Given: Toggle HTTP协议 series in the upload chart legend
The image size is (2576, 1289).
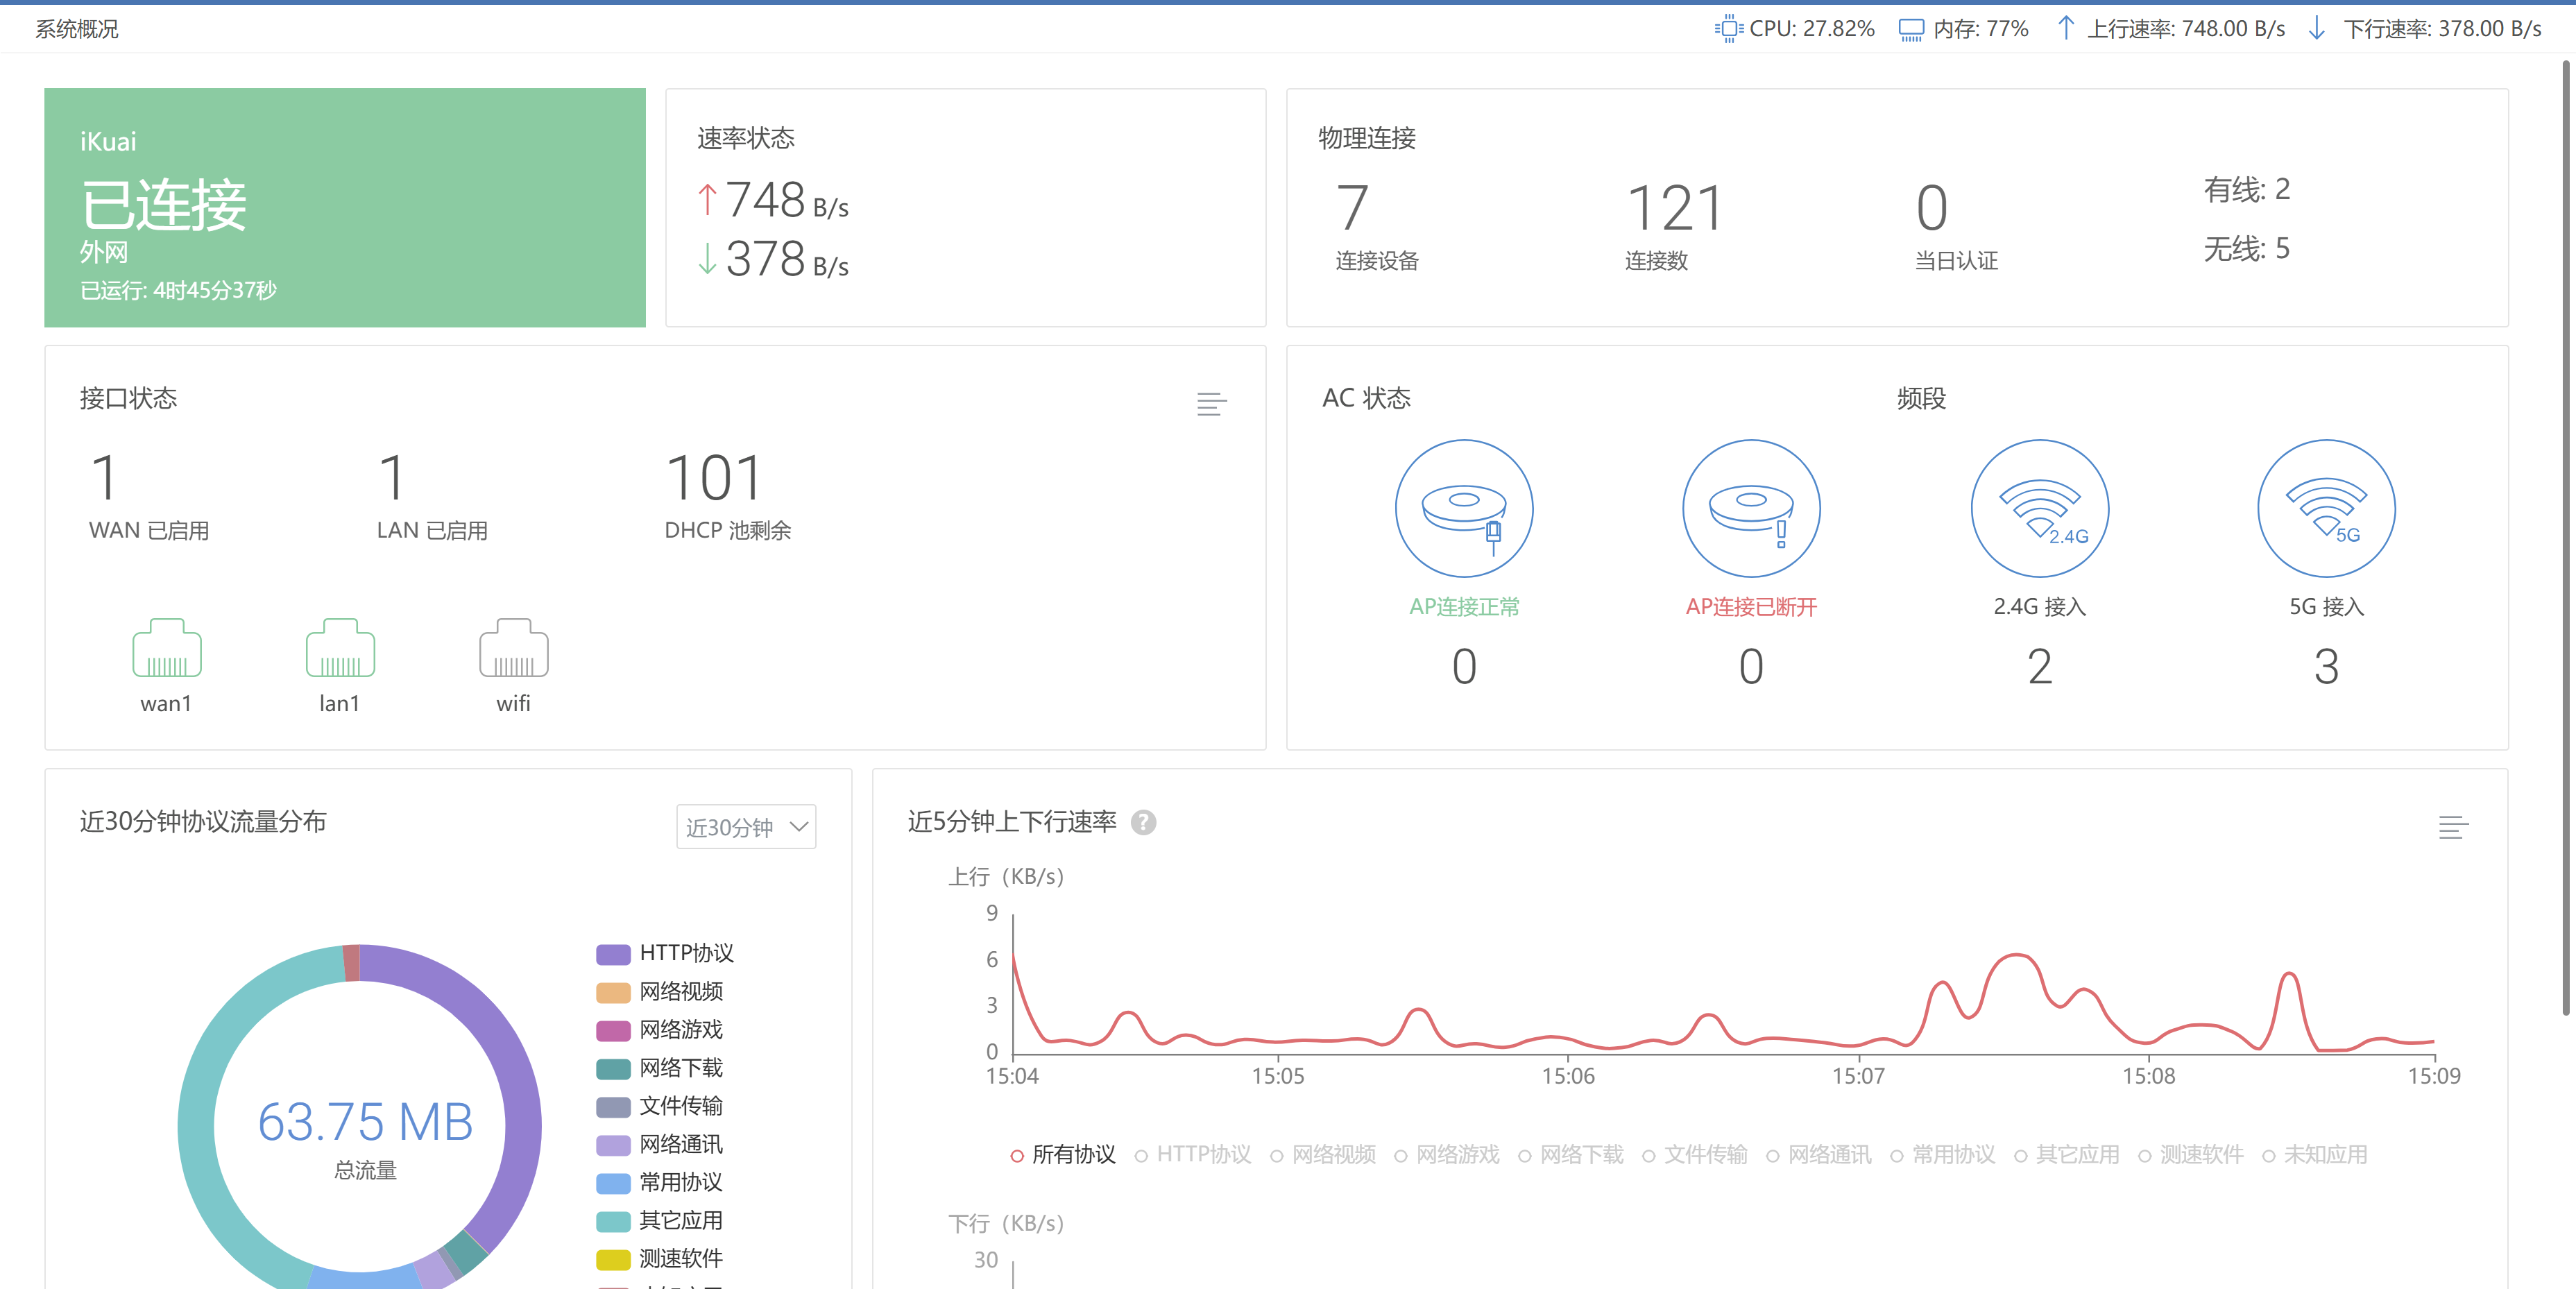Looking at the screenshot, I should point(1193,1155).
